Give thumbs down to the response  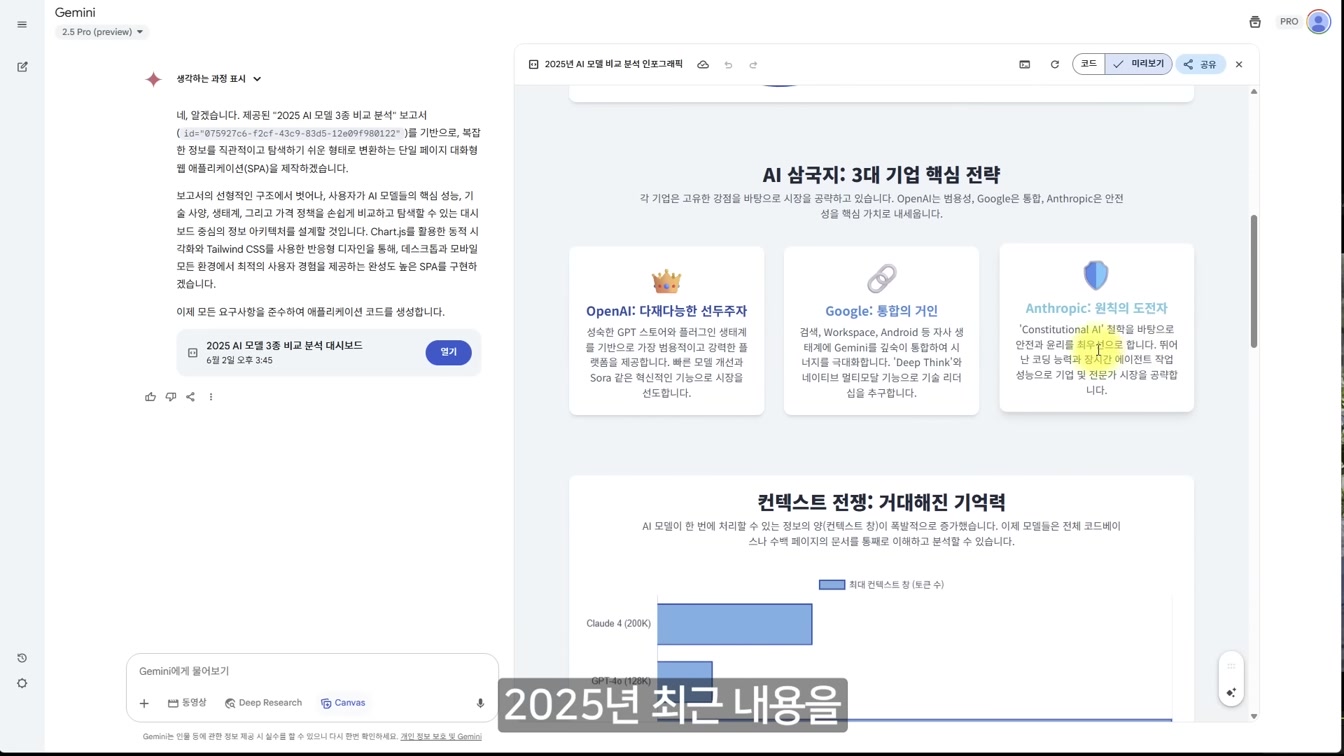click(x=171, y=397)
